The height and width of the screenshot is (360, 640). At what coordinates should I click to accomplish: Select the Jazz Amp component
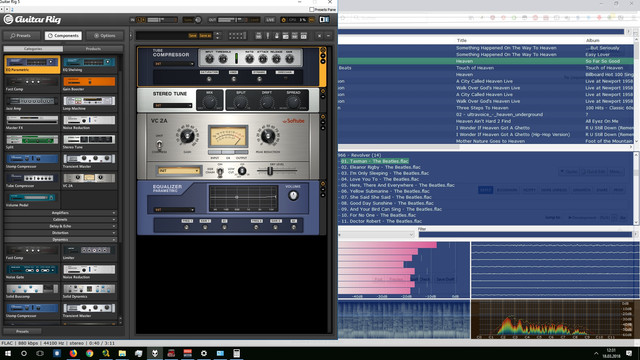(32, 103)
